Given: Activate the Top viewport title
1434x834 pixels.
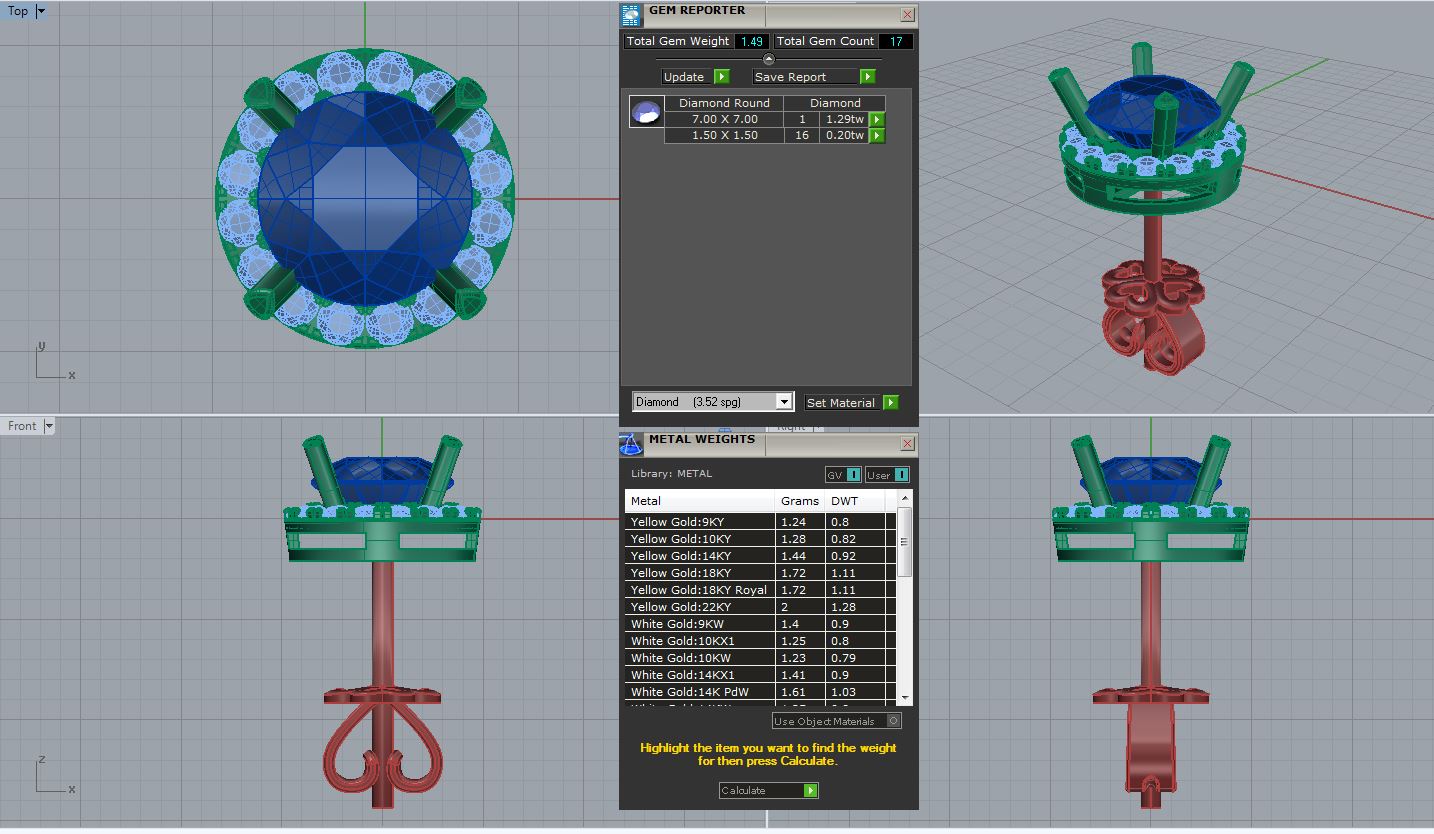Looking at the screenshot, I should coord(18,11).
